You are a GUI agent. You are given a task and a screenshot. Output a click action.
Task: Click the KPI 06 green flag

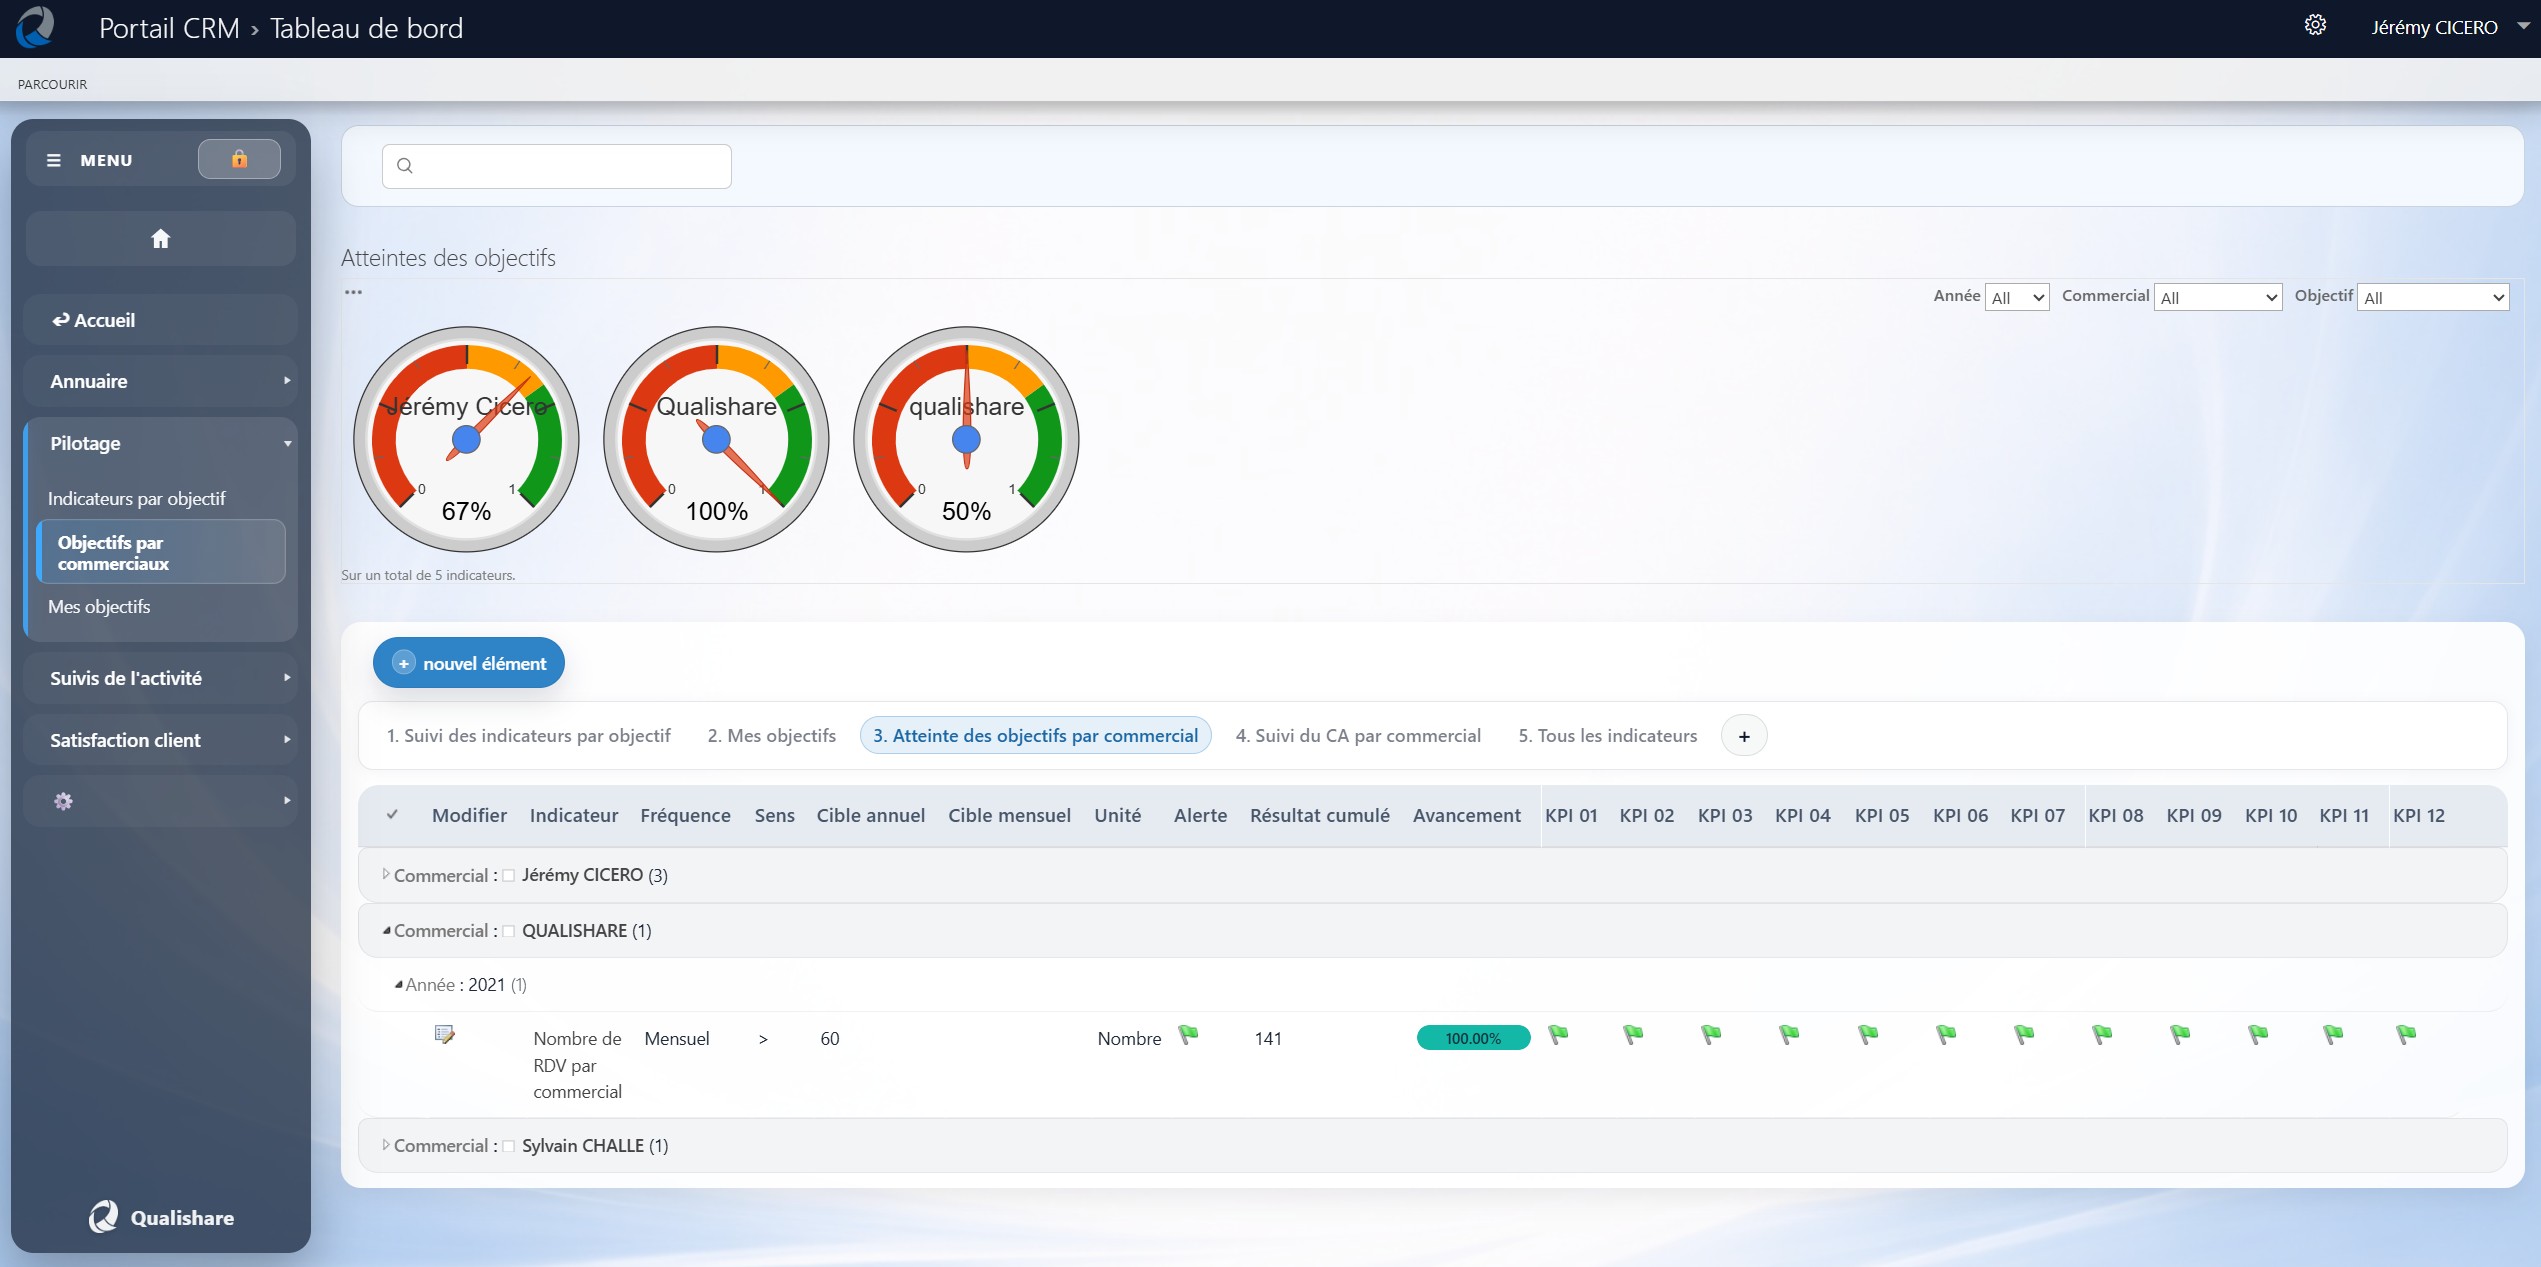point(1946,1034)
